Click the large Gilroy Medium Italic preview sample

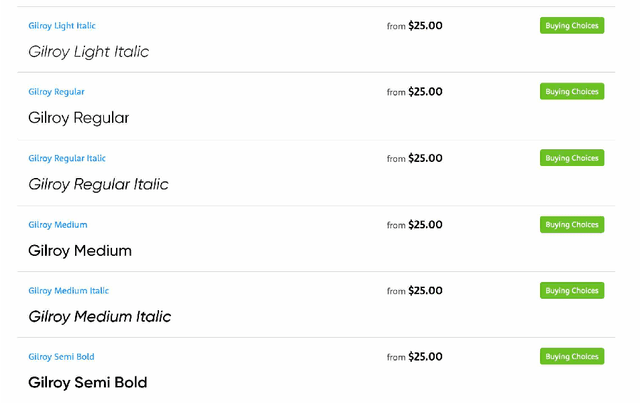coord(100,317)
